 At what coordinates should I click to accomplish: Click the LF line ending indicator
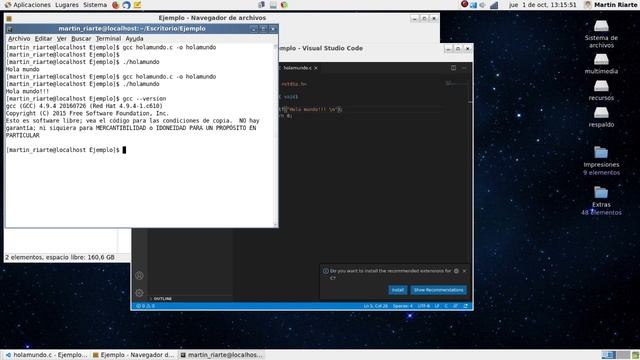pyautogui.click(x=437, y=306)
